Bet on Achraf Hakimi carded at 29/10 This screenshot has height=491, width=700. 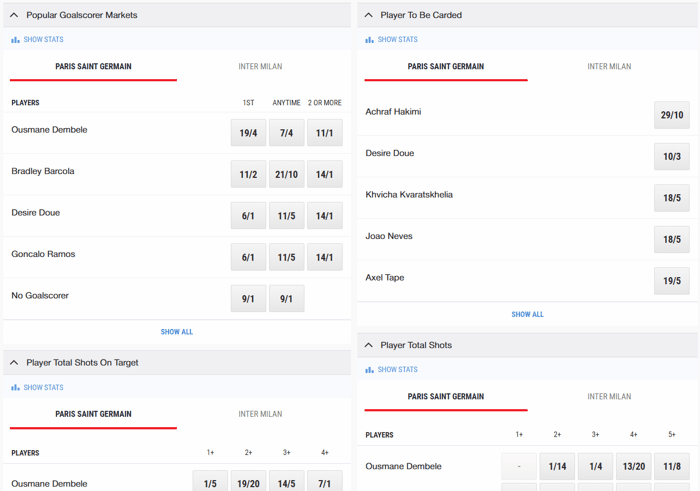click(672, 115)
